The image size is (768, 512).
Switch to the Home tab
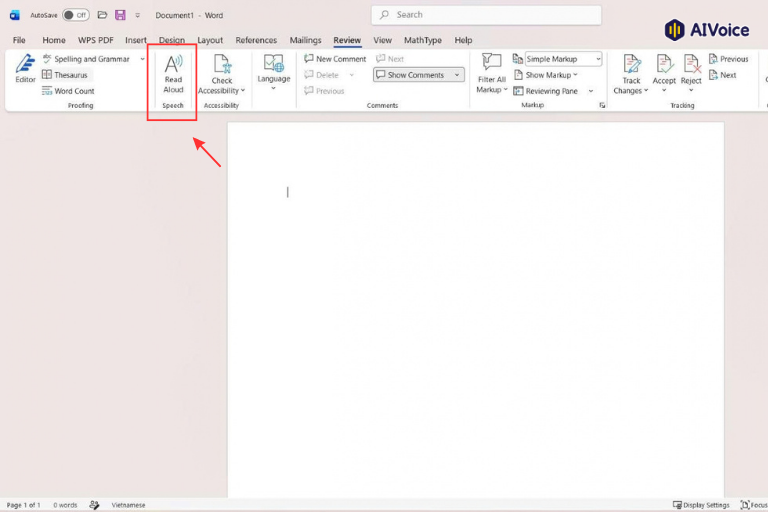coord(54,40)
